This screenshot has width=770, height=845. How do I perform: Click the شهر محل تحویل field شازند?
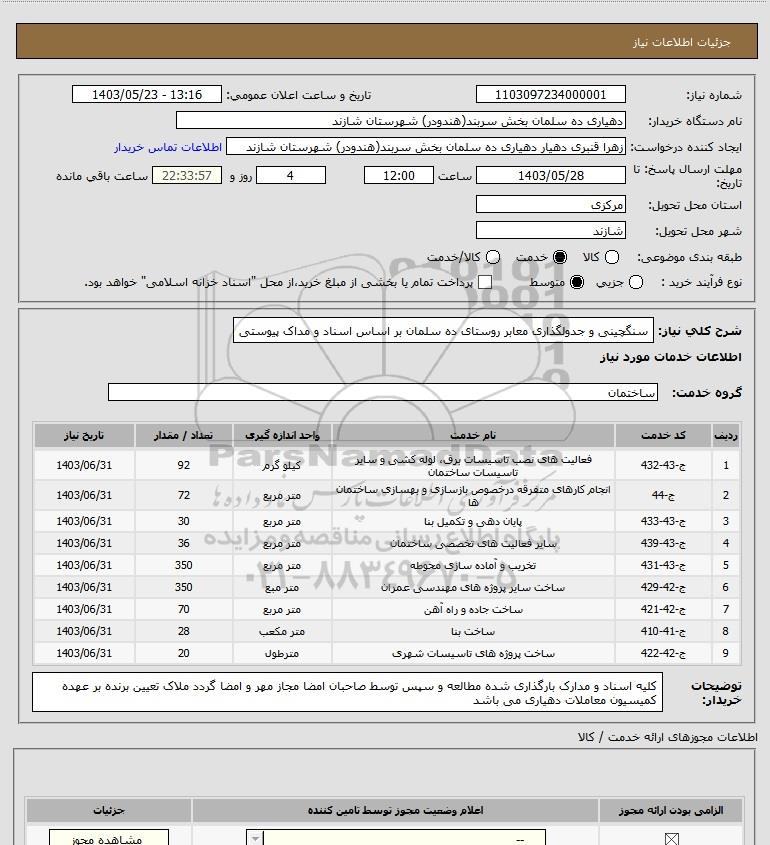(x=551, y=231)
